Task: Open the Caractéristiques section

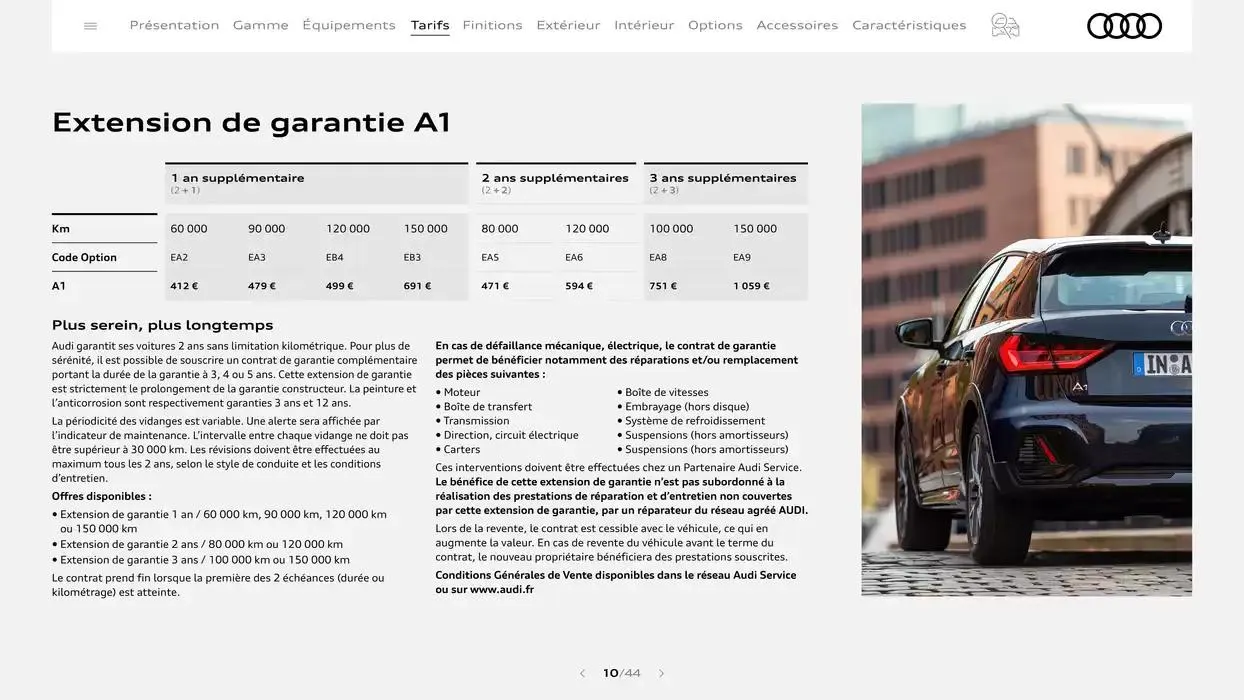Action: tap(909, 24)
